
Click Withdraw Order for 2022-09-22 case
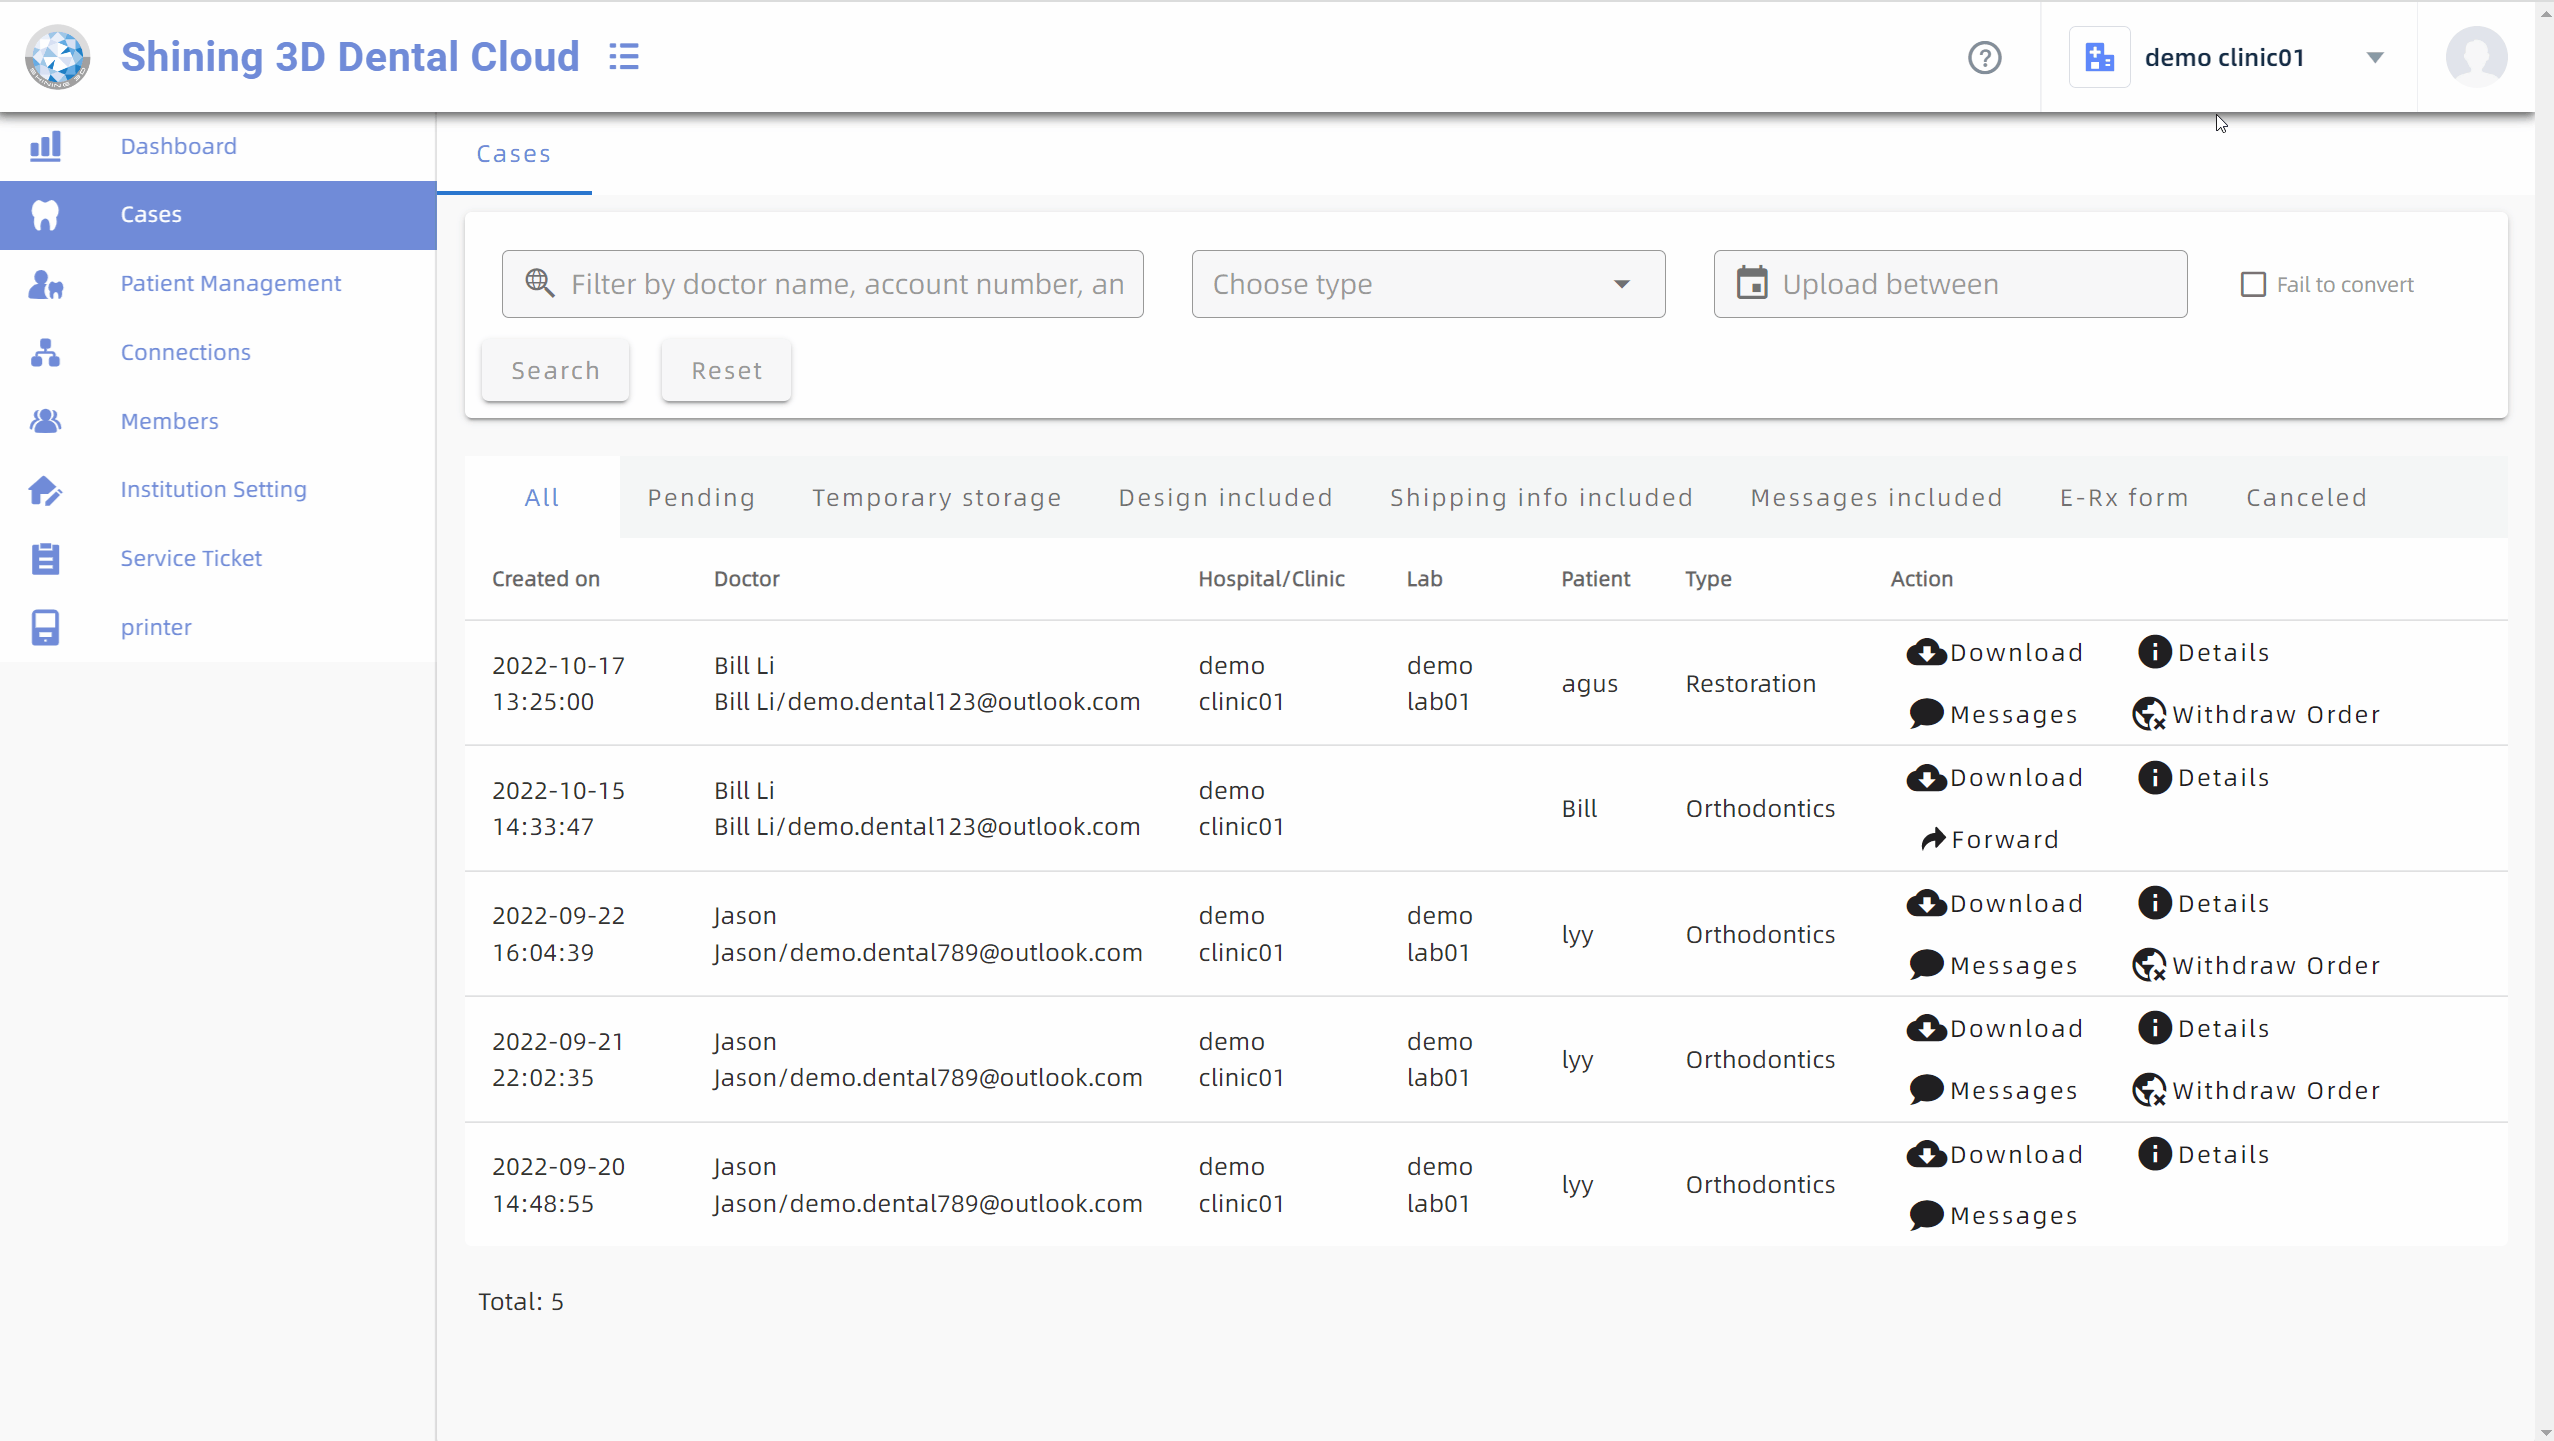[2256, 965]
